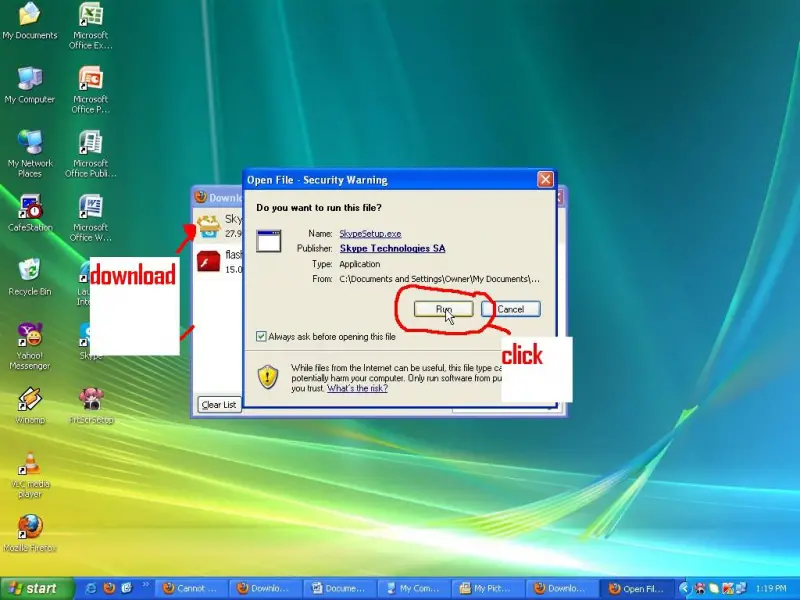Click the third Quick Launch icon

pos(127,588)
